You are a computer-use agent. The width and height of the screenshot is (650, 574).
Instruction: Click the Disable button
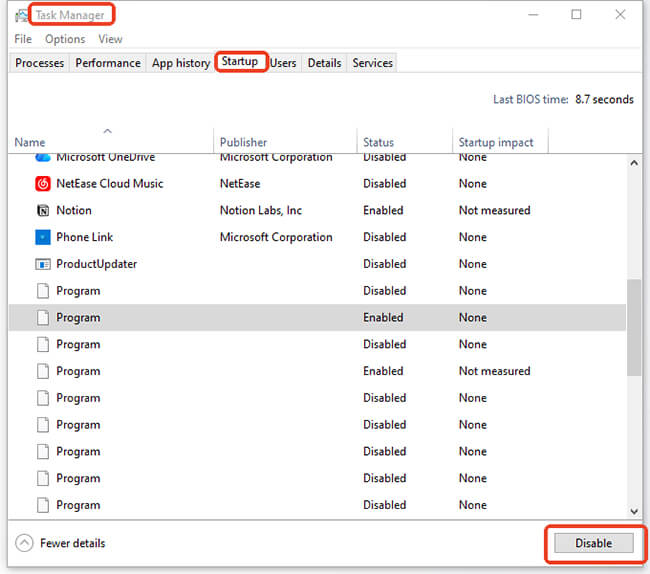click(x=594, y=543)
